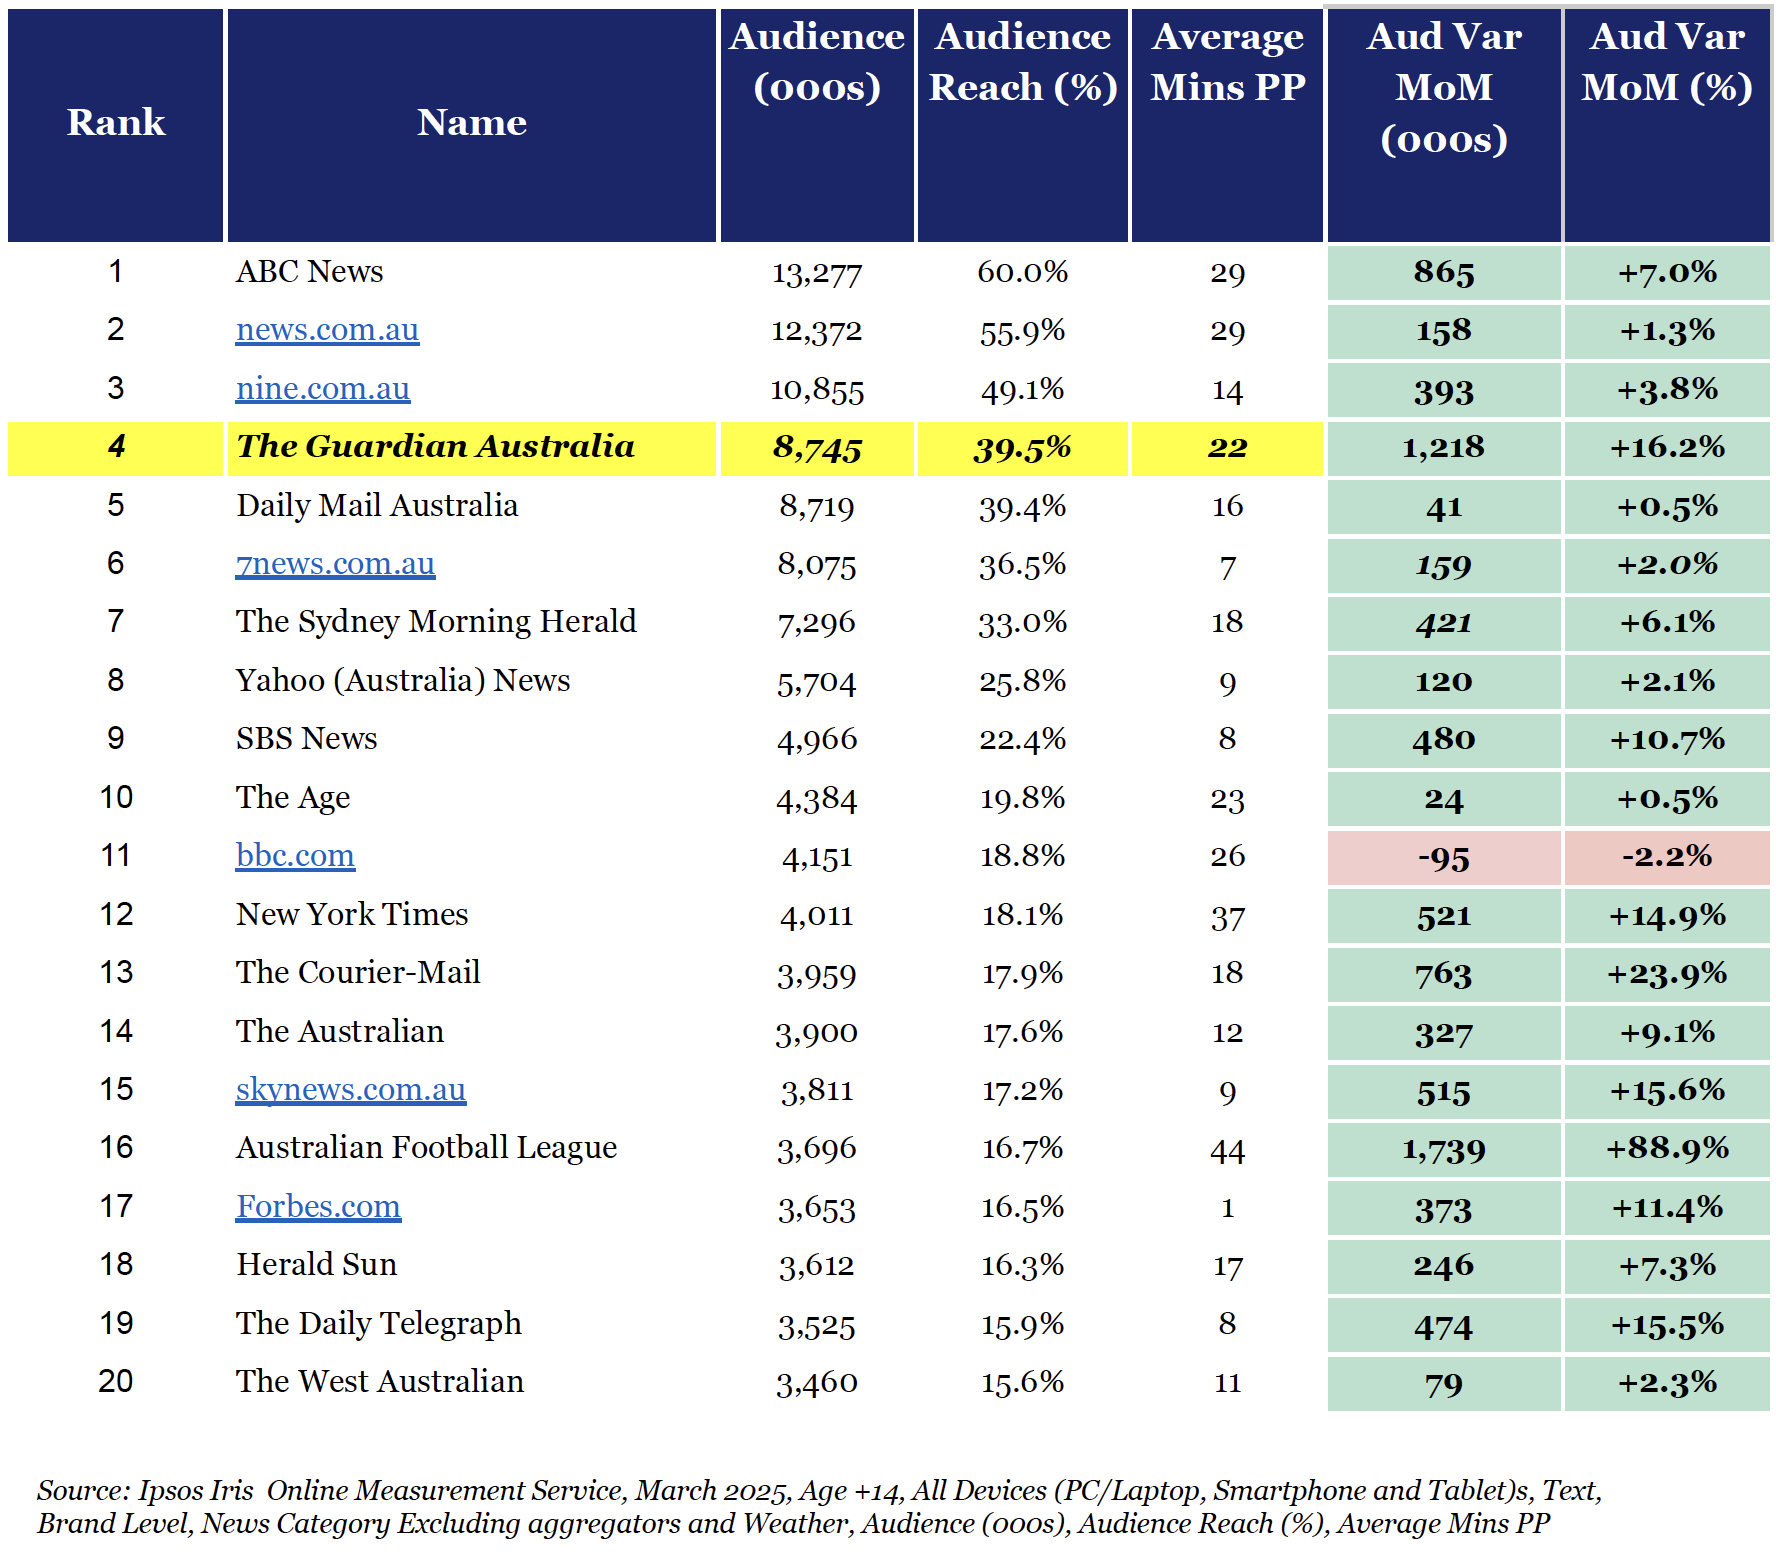Open the skynews.com.au link
Viewport: 1776px width, 1562px height.
coord(350,1090)
